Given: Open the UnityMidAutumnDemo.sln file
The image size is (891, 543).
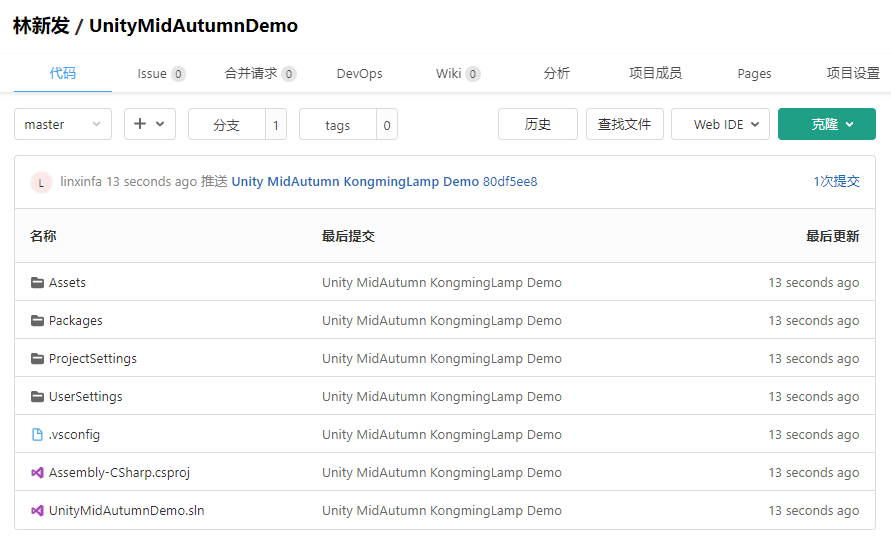Looking at the screenshot, I should 127,511.
